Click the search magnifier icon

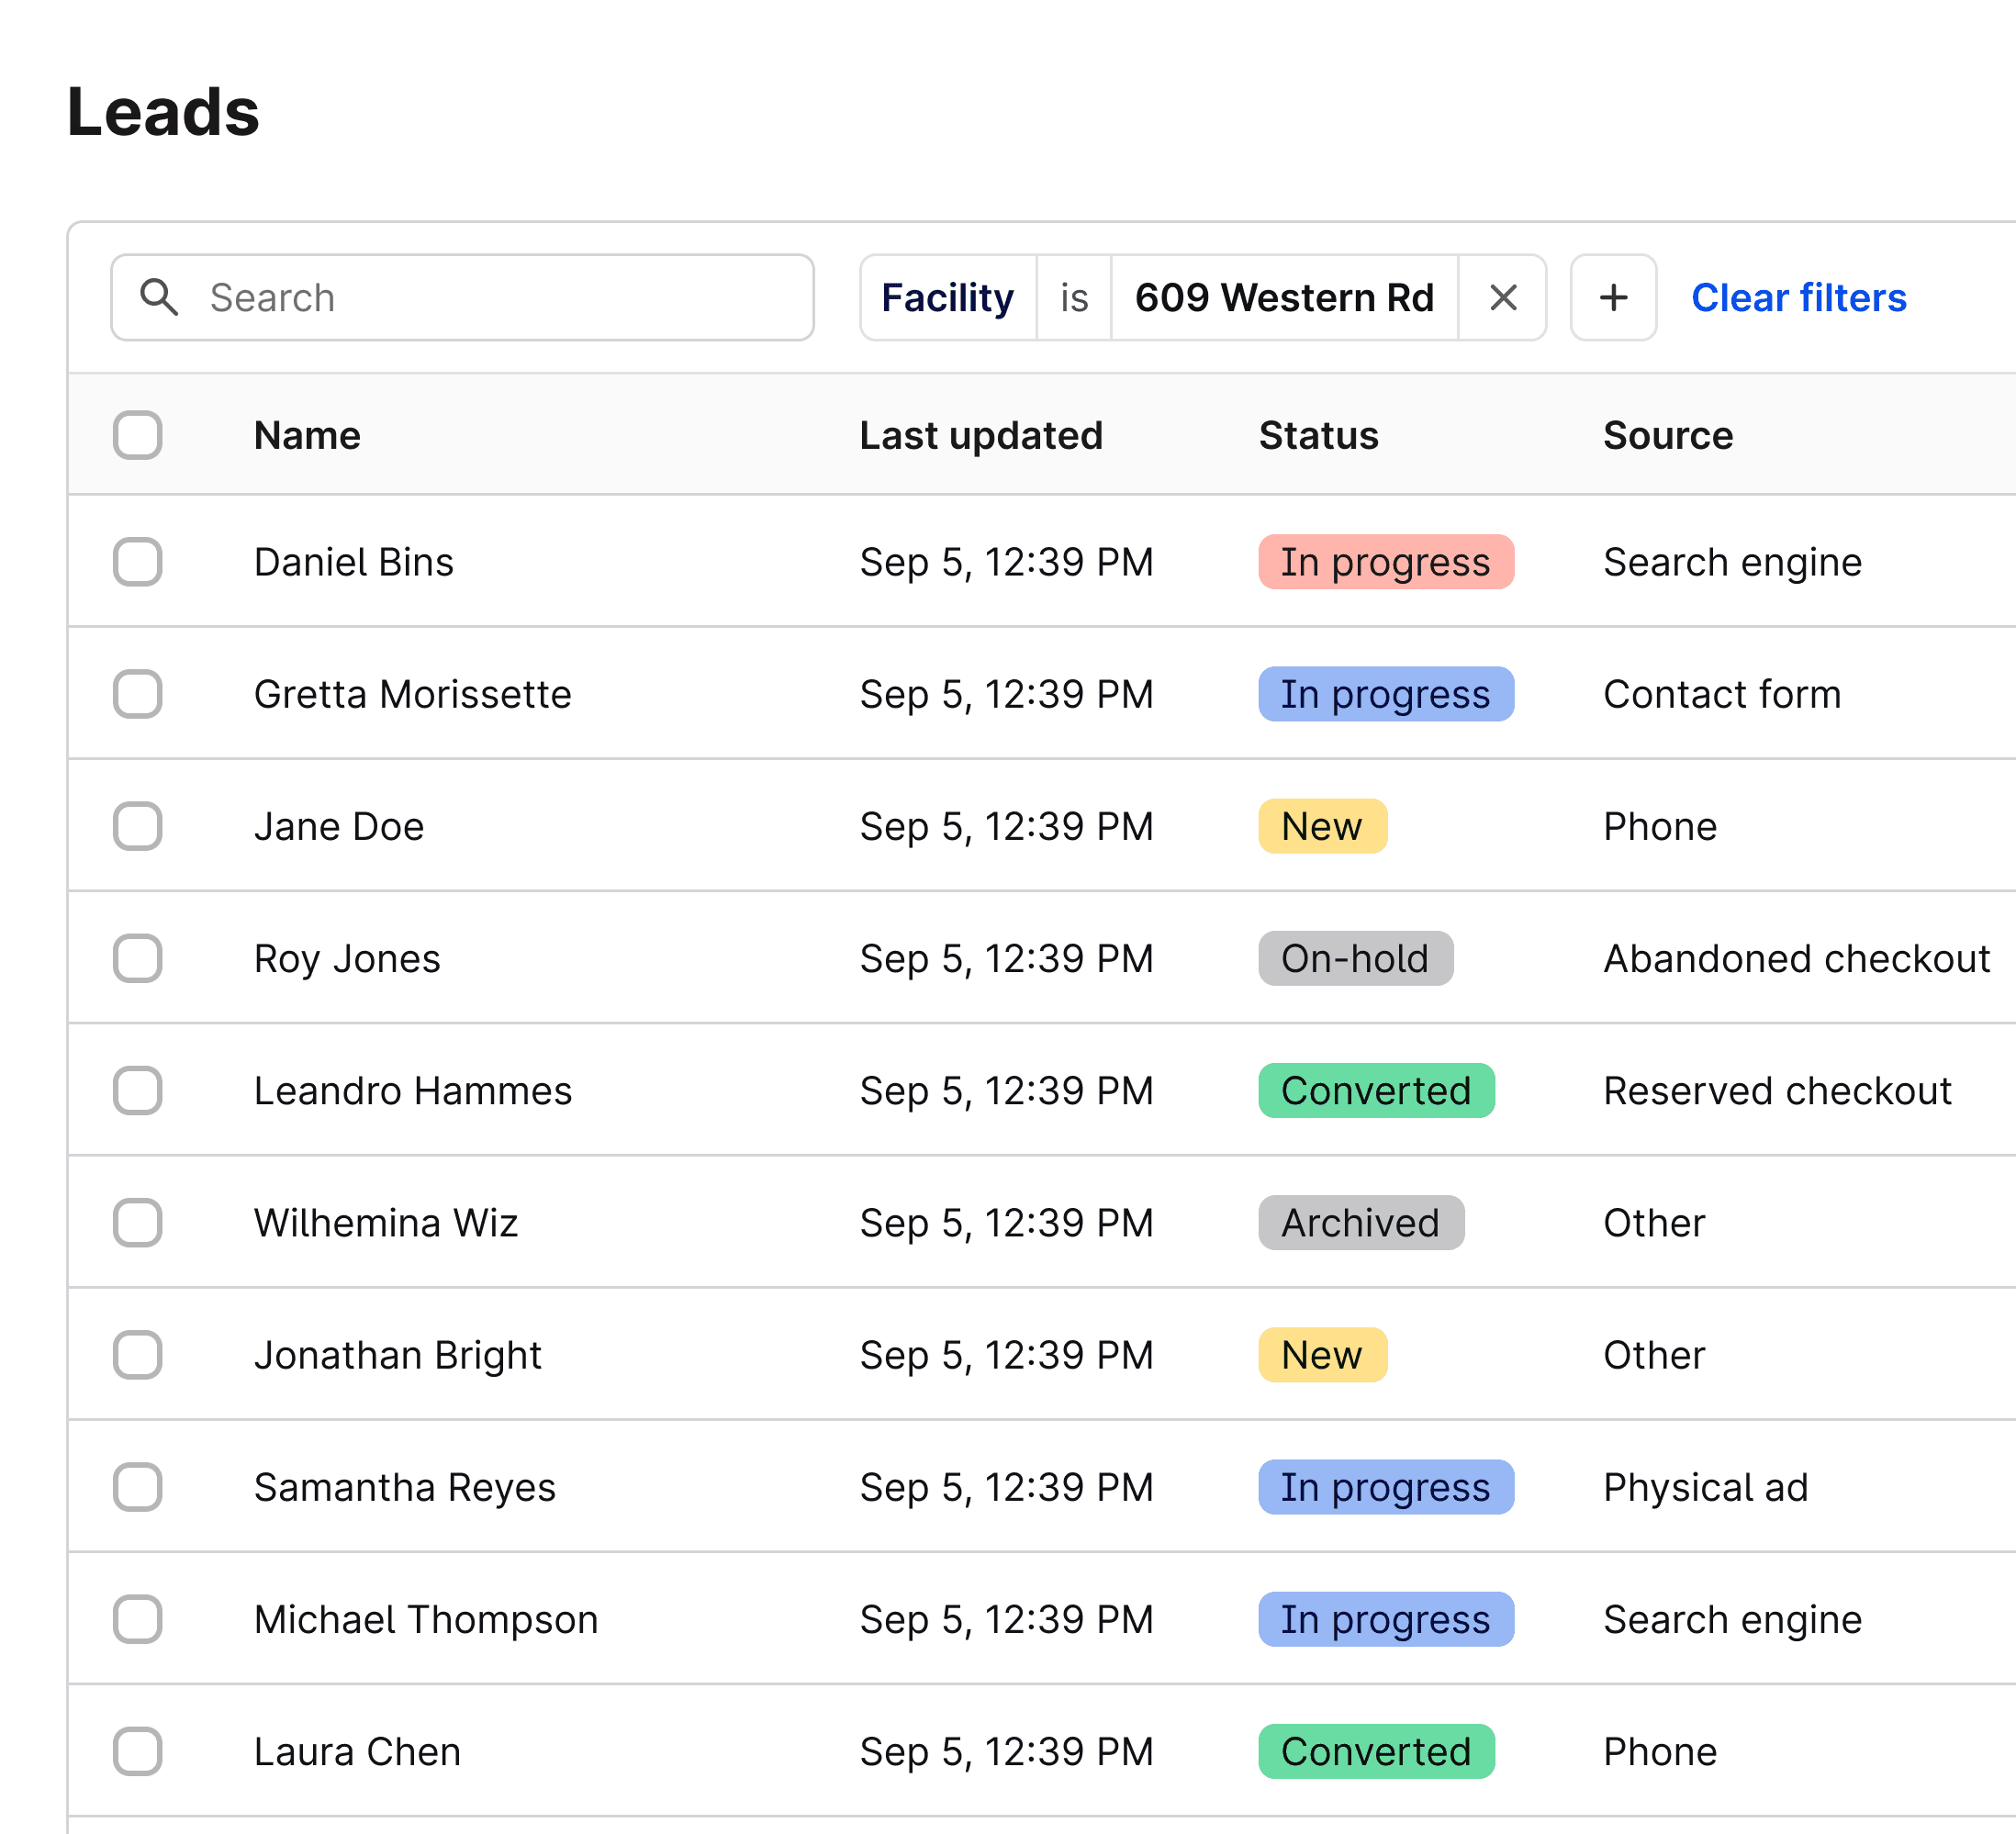[159, 297]
